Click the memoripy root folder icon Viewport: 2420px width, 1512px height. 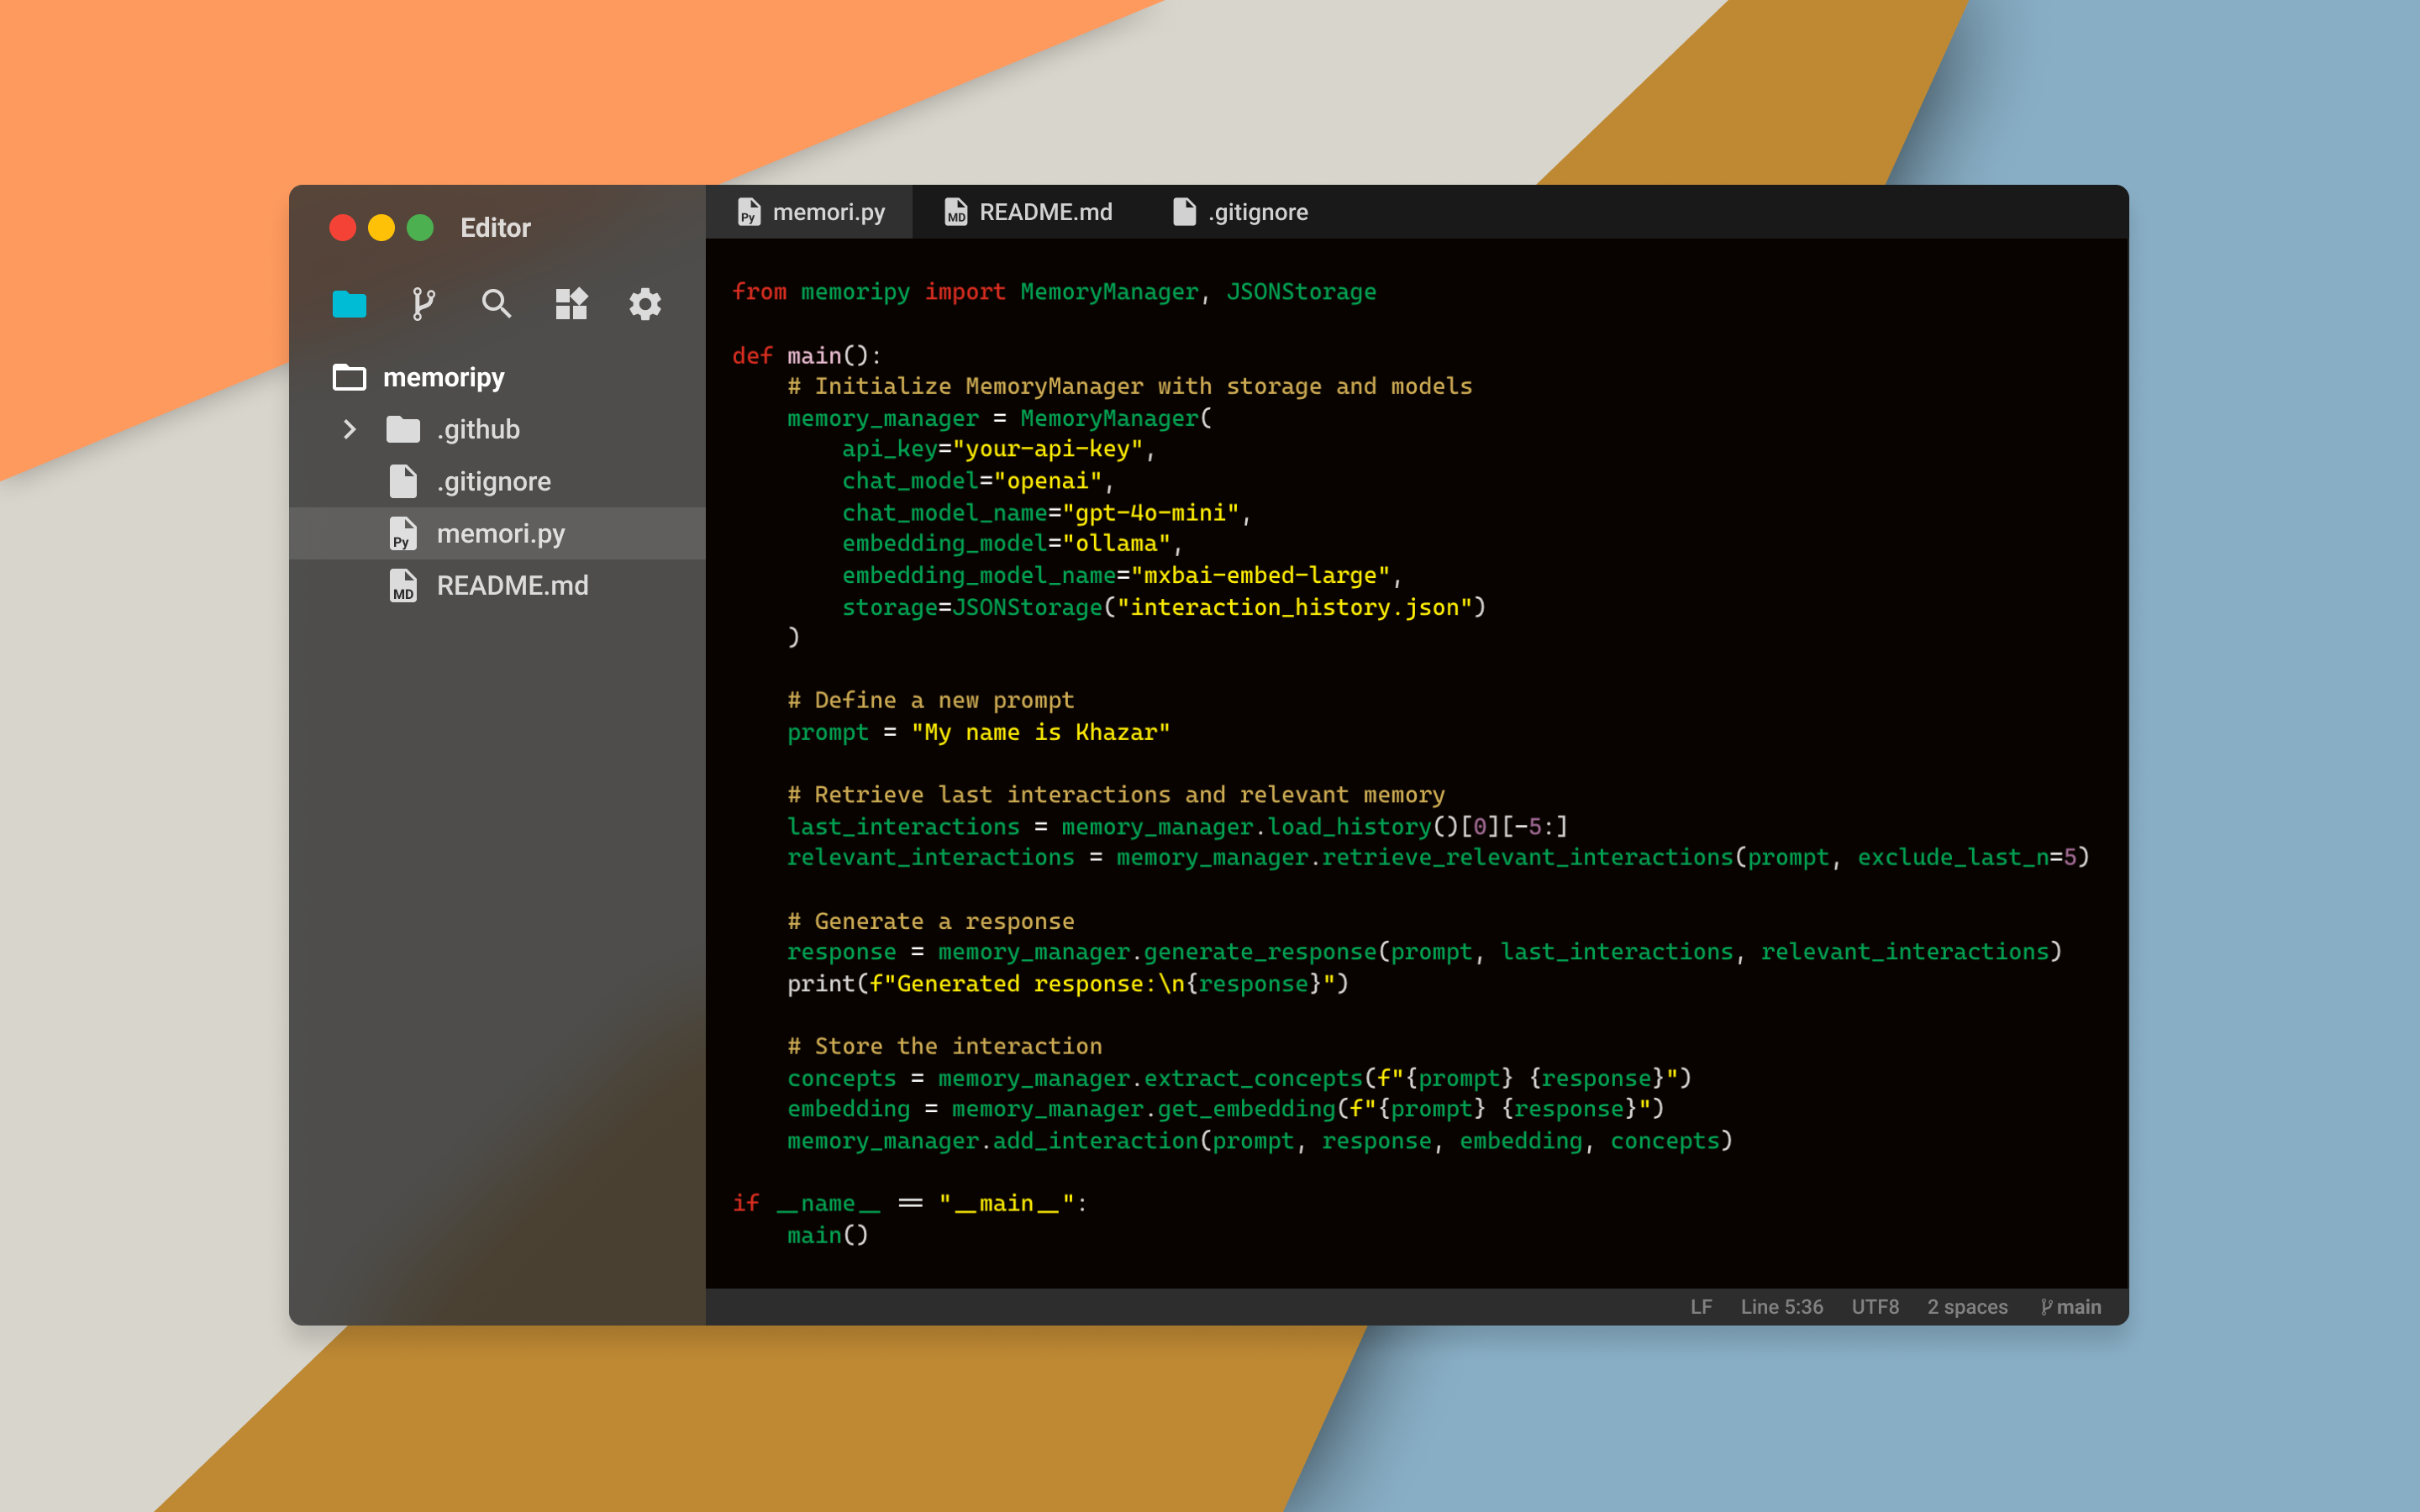coord(349,377)
